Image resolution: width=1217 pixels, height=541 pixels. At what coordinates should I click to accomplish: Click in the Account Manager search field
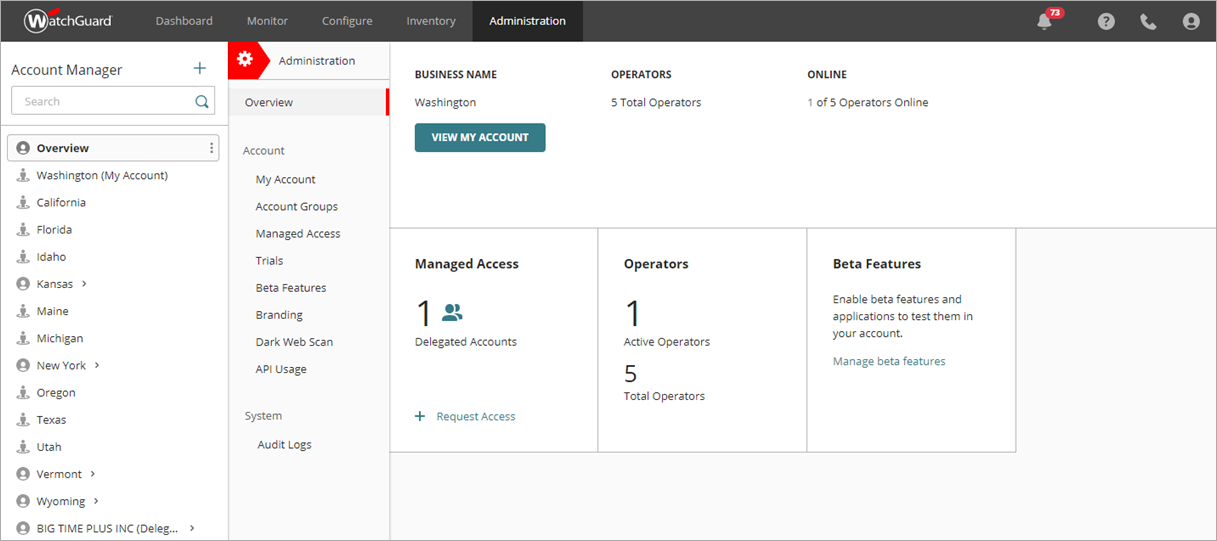coord(112,101)
